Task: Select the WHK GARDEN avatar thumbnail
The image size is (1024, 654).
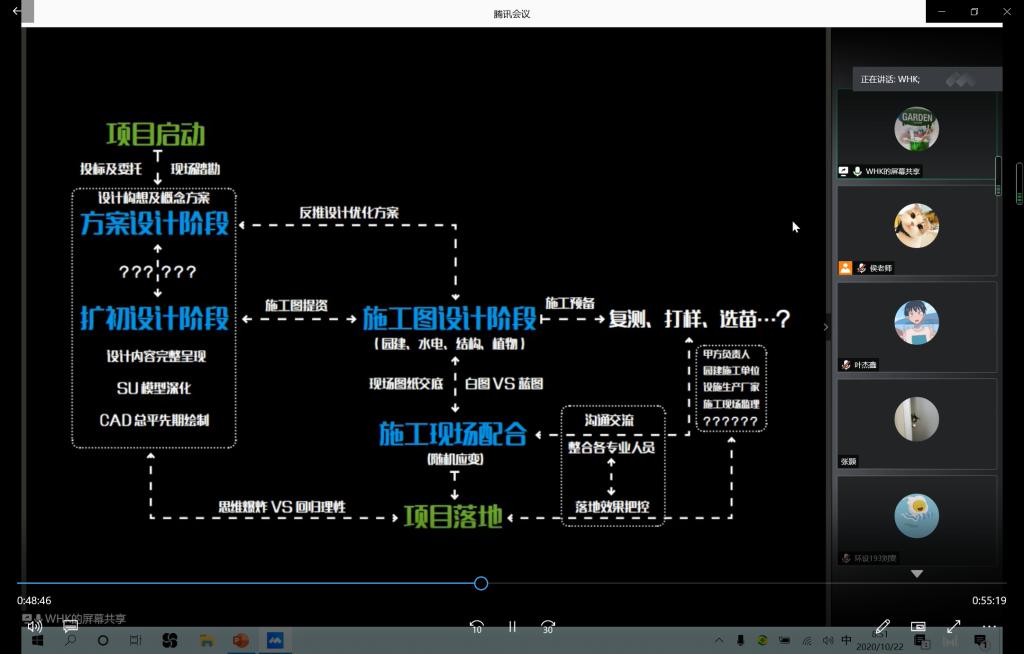Action: (x=916, y=129)
